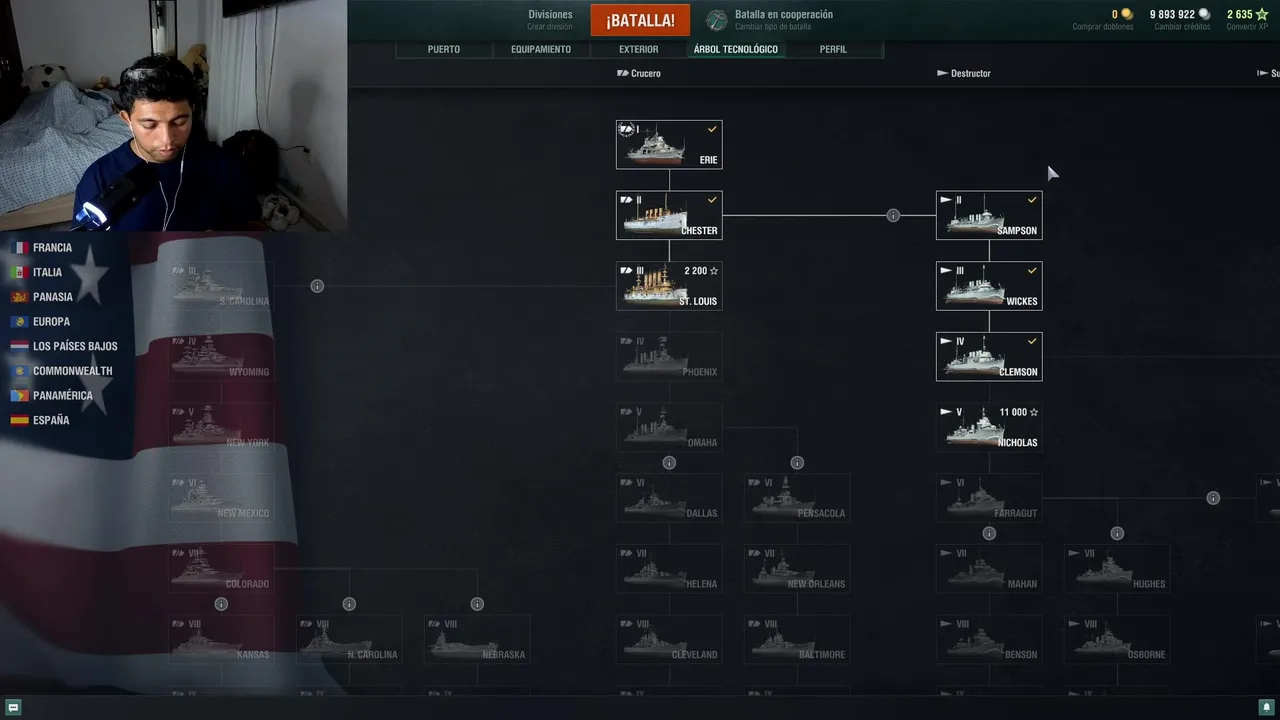This screenshot has width=1280, height=720.
Task: Click the cooperative battle type icon
Action: click(x=717, y=20)
